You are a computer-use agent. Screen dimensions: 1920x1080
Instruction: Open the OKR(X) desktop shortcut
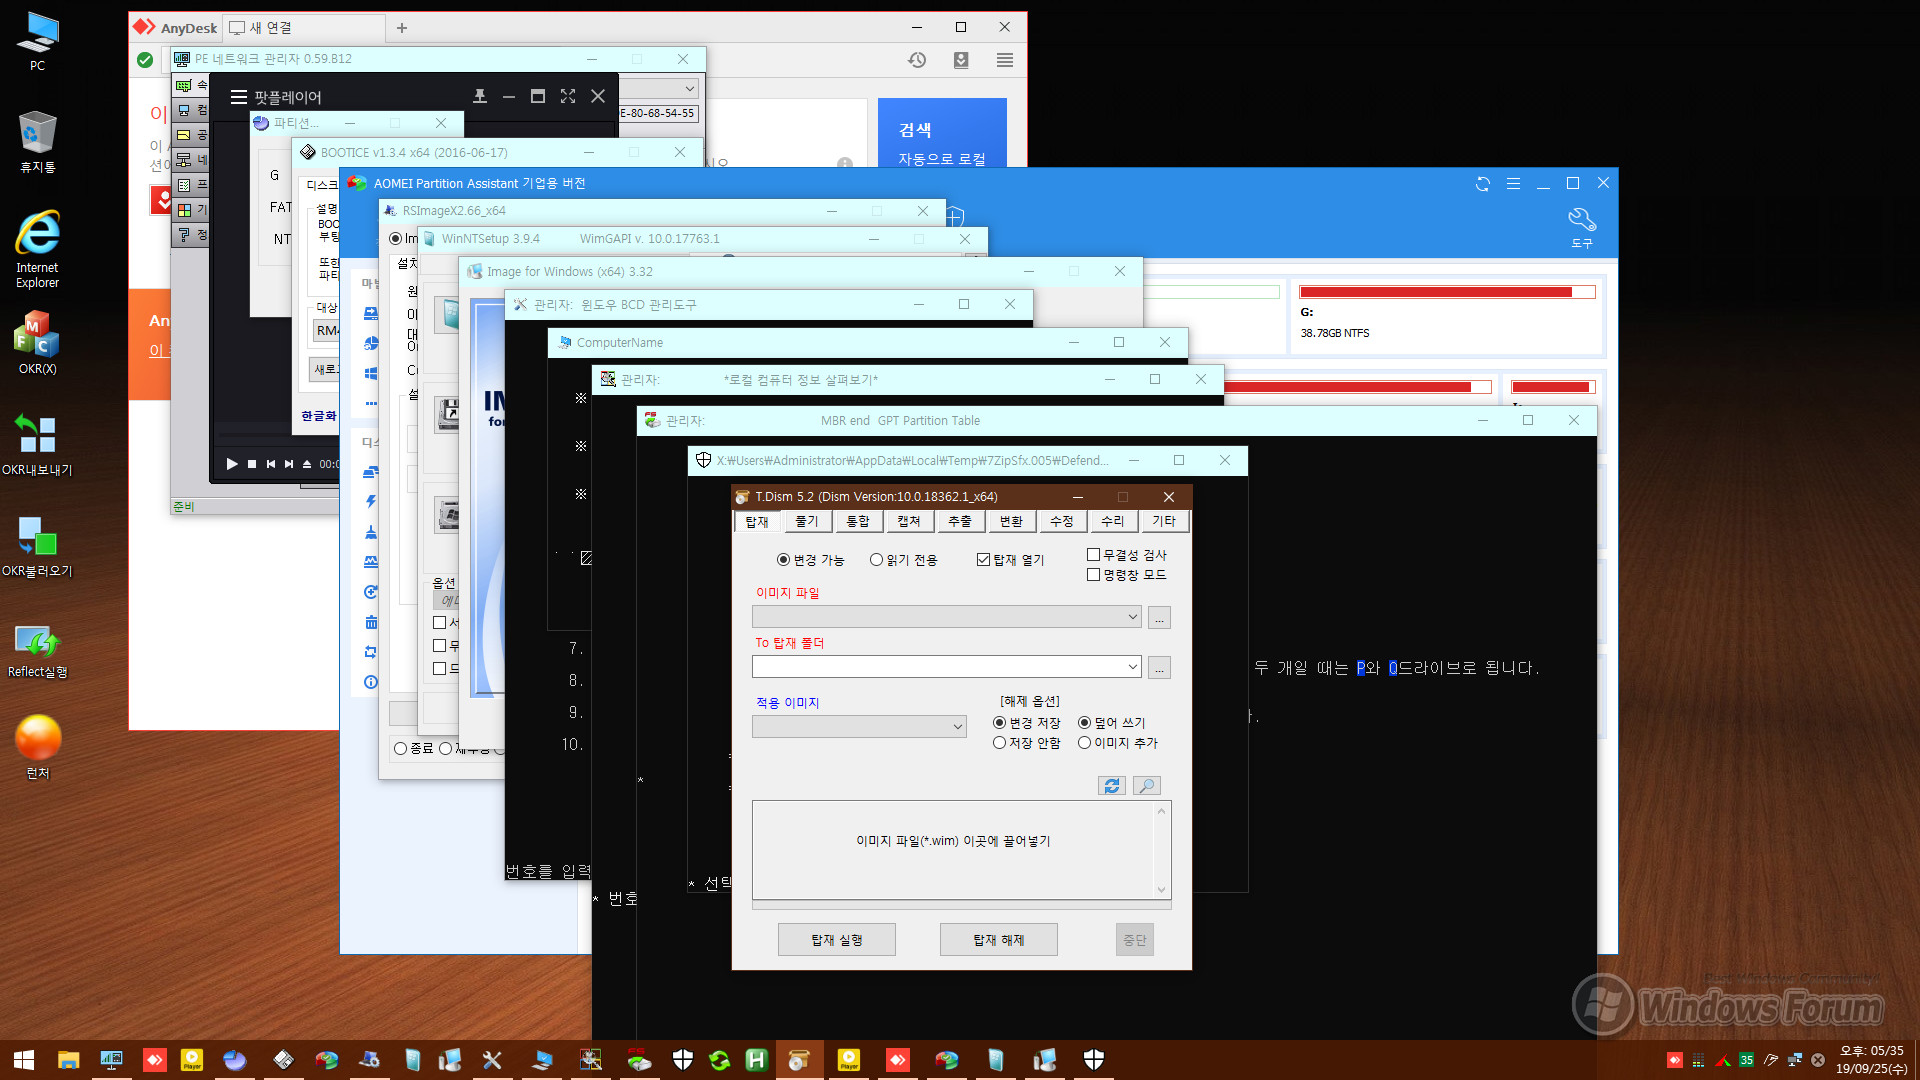(37, 343)
